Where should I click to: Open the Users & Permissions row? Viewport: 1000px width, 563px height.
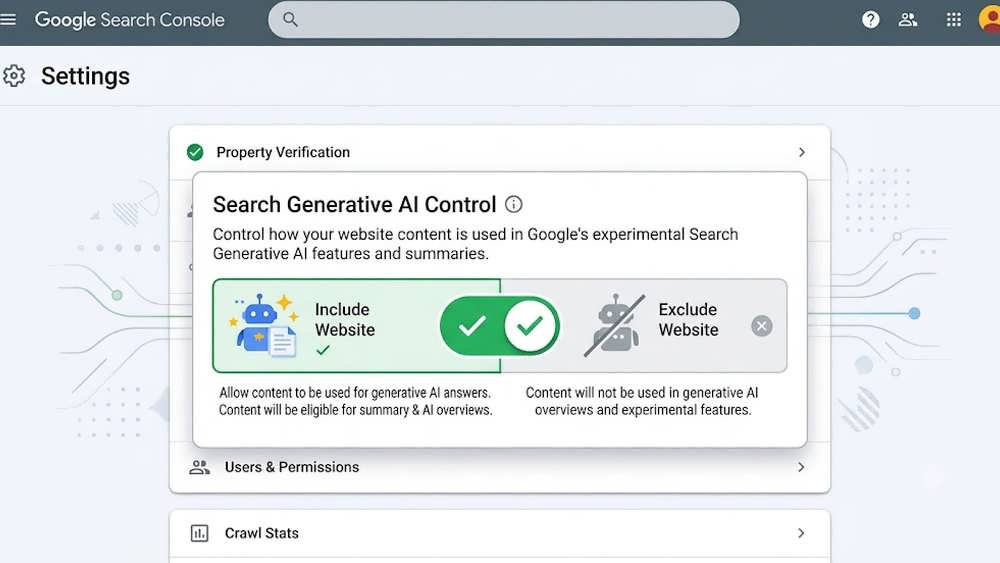click(x=500, y=467)
